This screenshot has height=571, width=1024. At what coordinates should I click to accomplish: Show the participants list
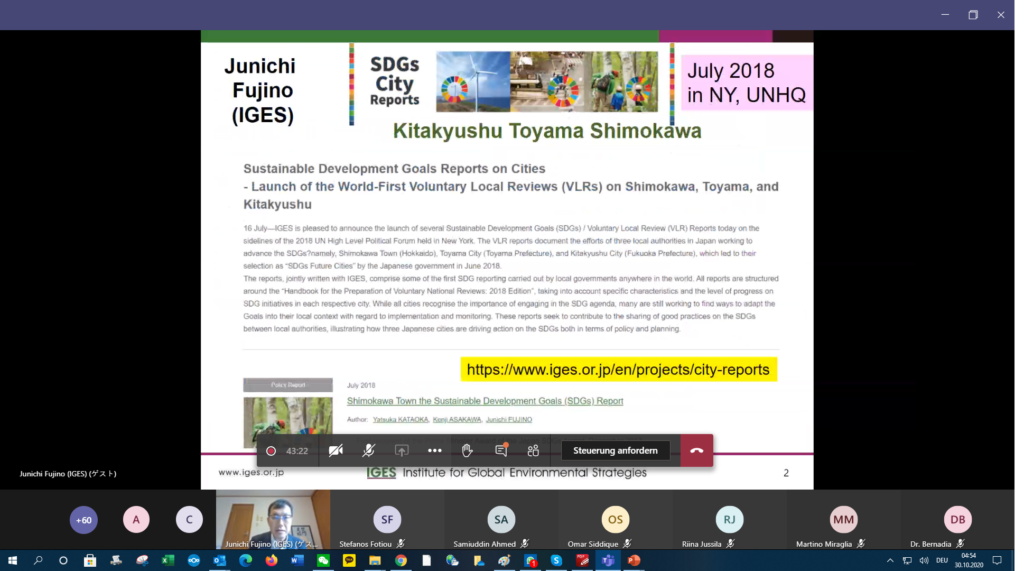click(x=533, y=451)
